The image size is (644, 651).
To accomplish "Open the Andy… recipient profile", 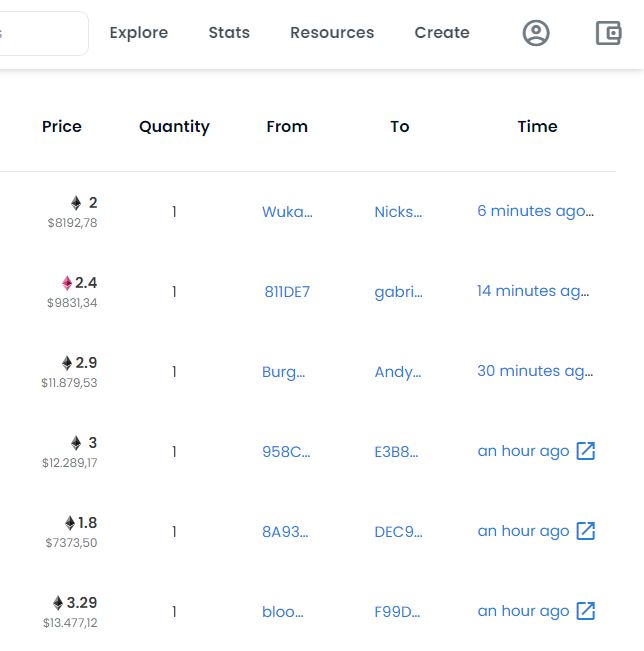I will click(x=398, y=372).
